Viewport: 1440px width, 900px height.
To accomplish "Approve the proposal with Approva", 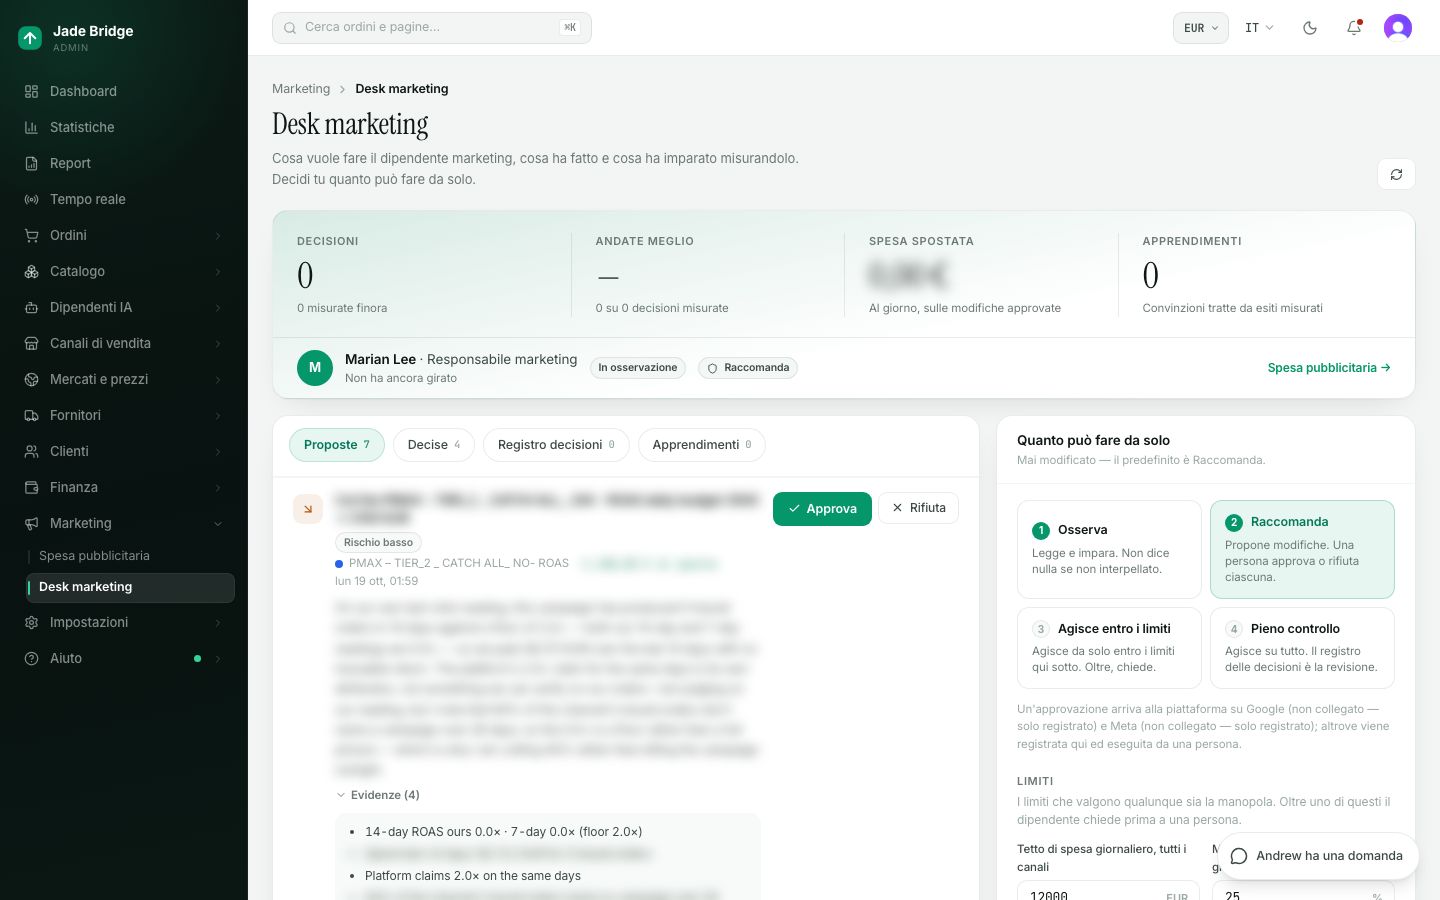I will (x=822, y=509).
